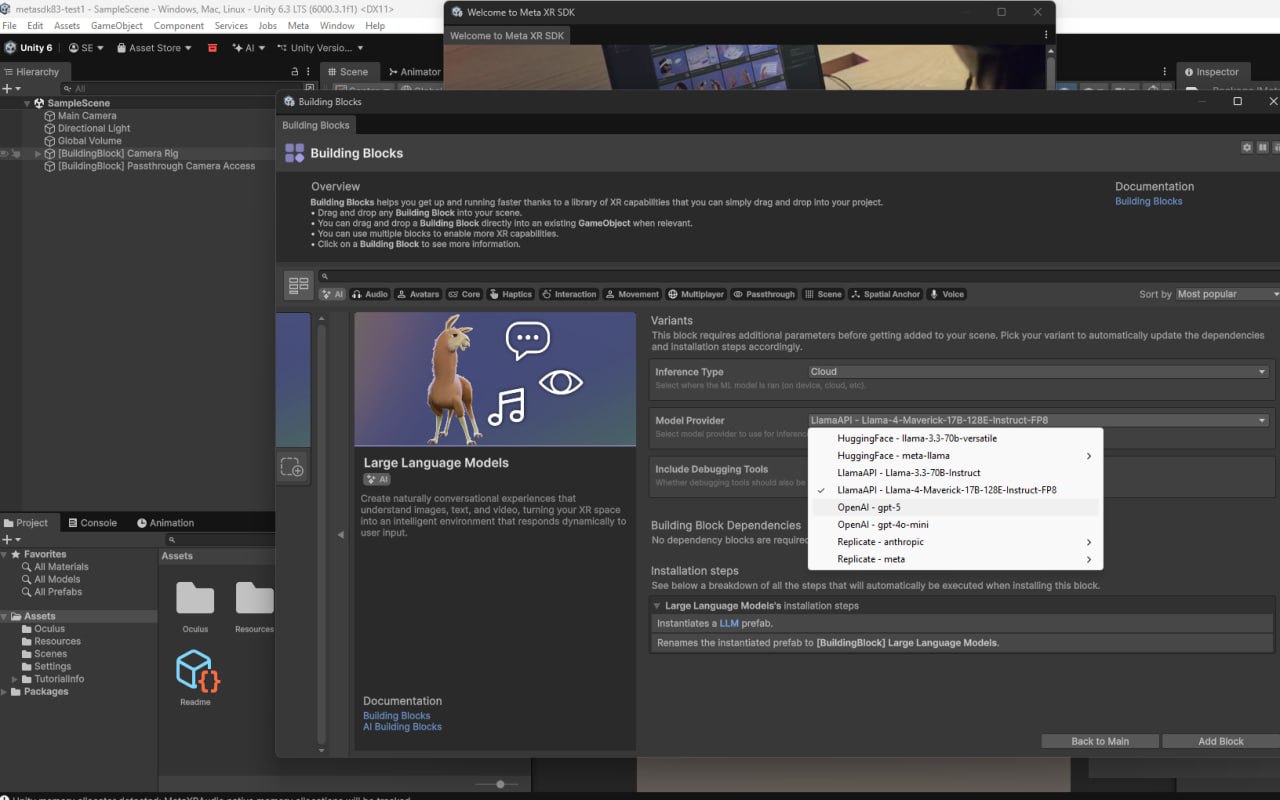Click the Hierarchy create plus button
Viewport: 1280px width, 800px height.
coord(8,89)
